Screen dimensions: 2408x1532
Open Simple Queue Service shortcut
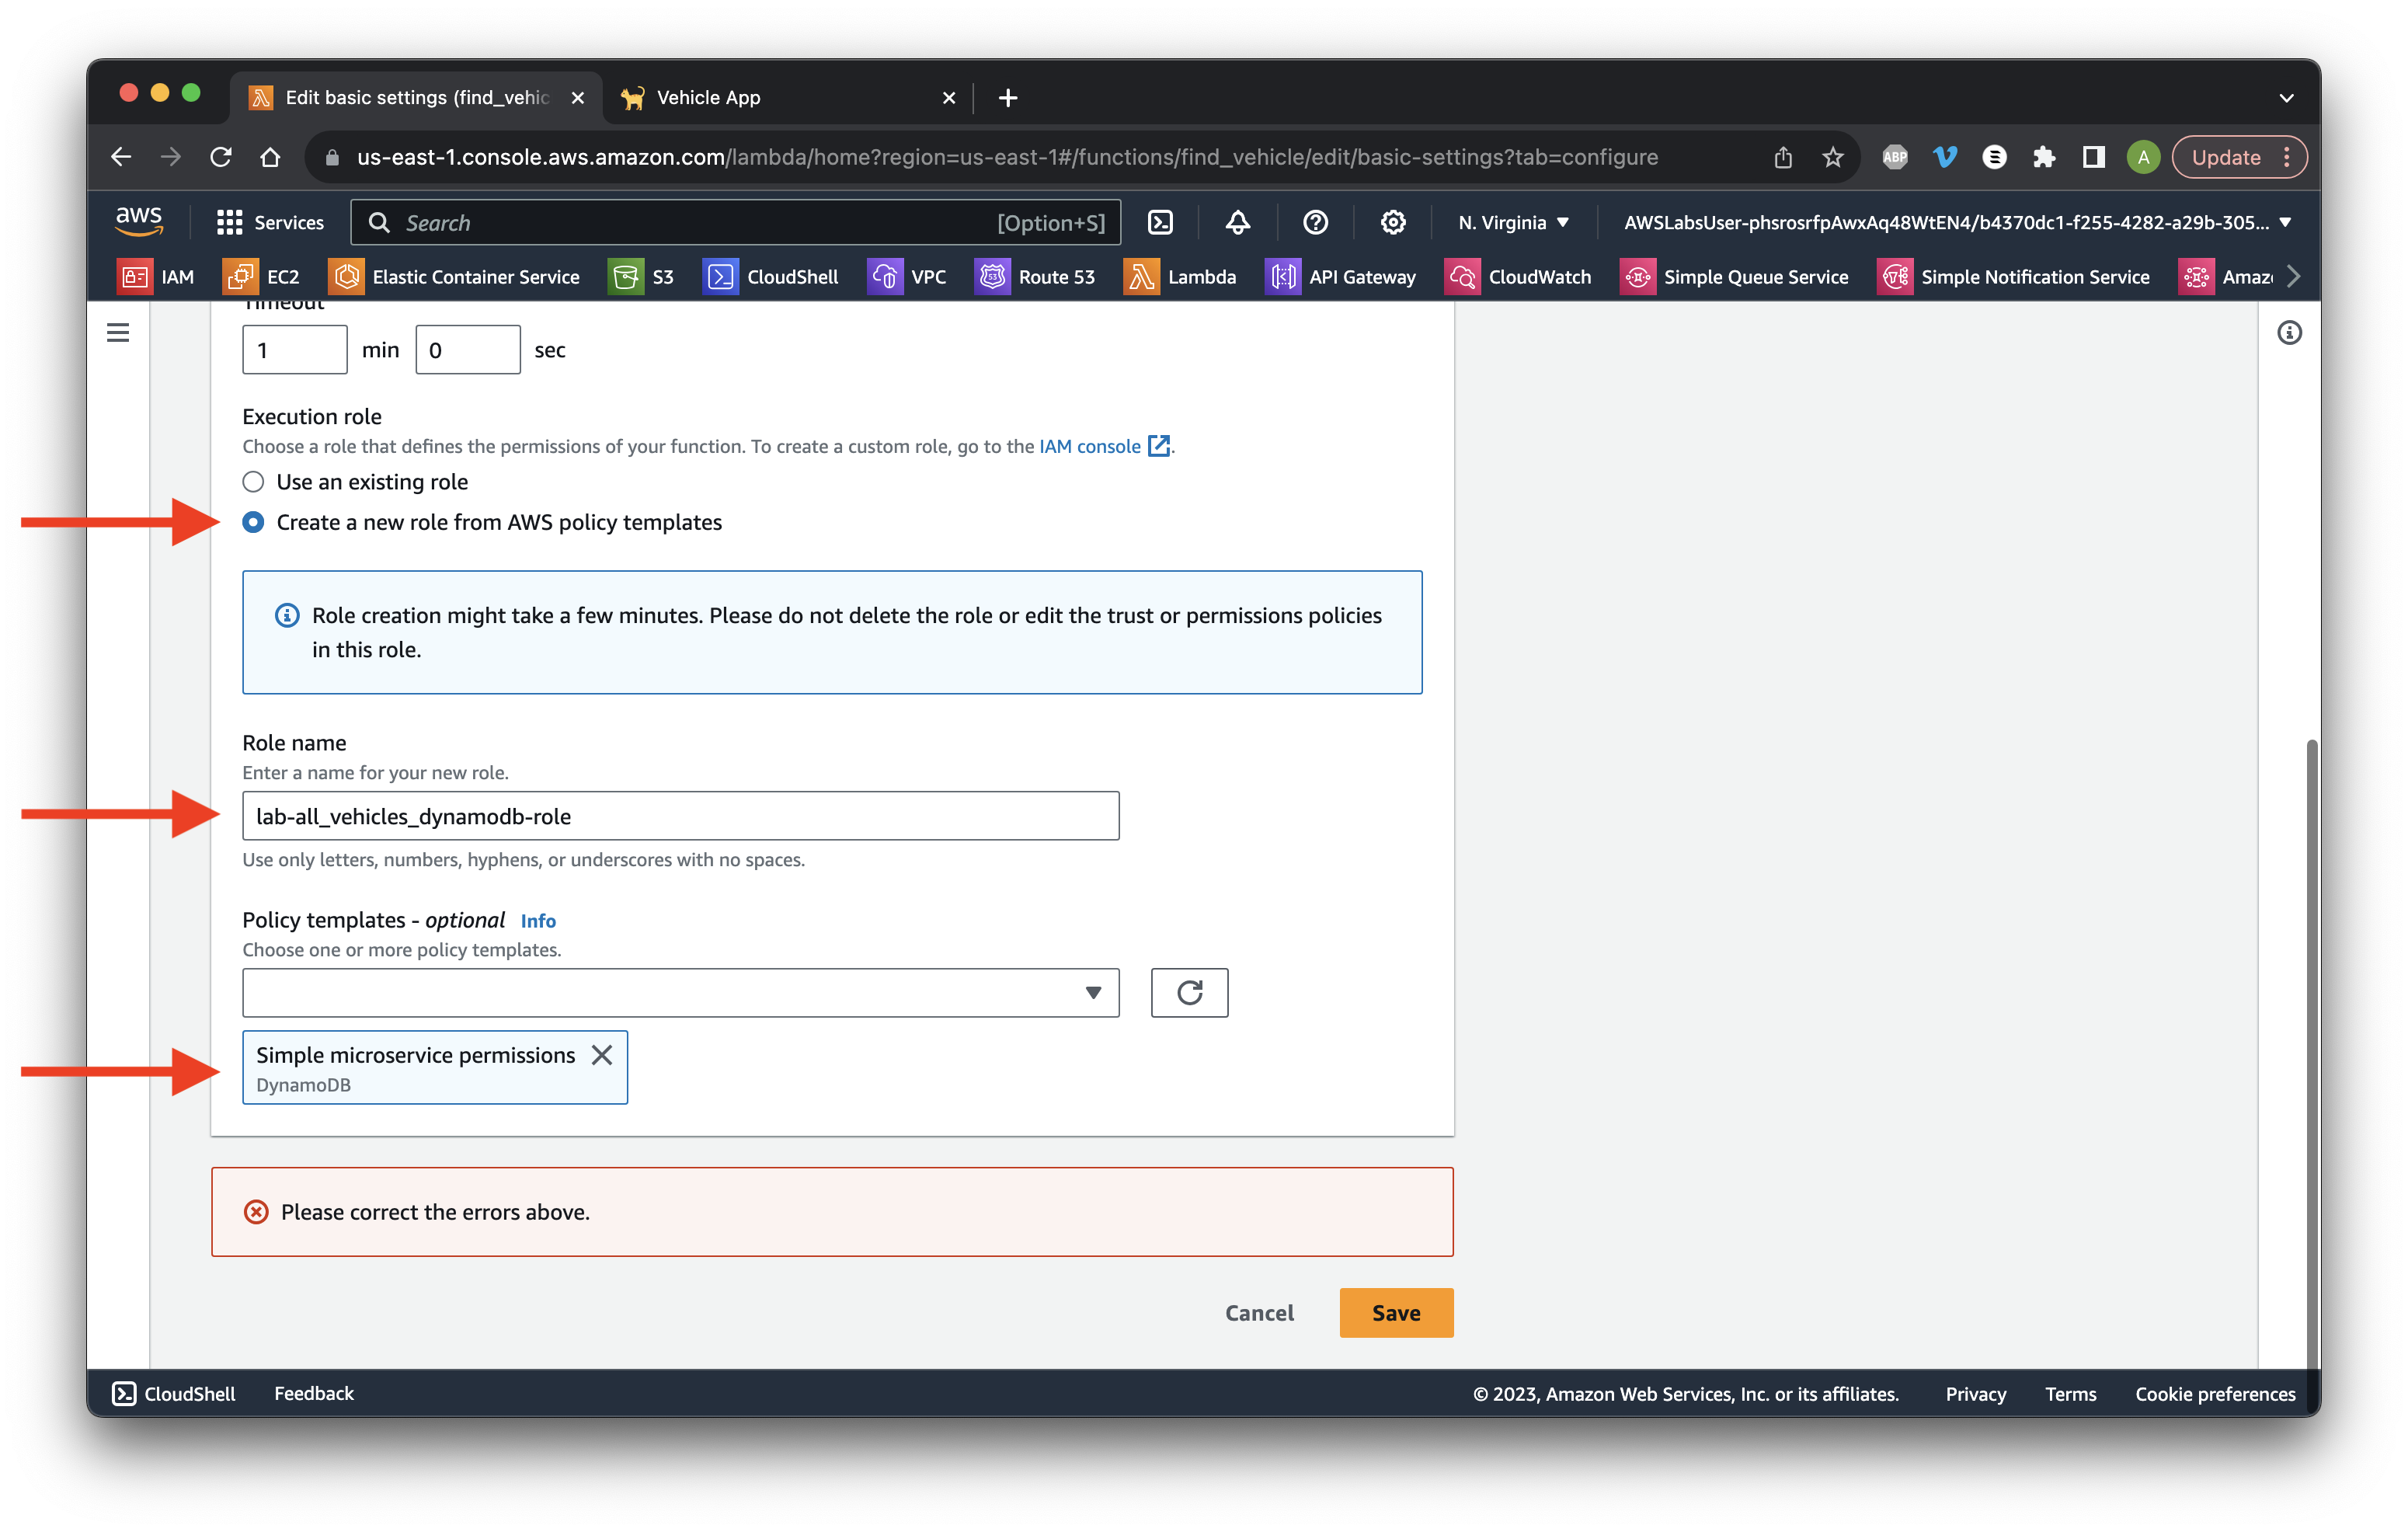[x=1734, y=277]
